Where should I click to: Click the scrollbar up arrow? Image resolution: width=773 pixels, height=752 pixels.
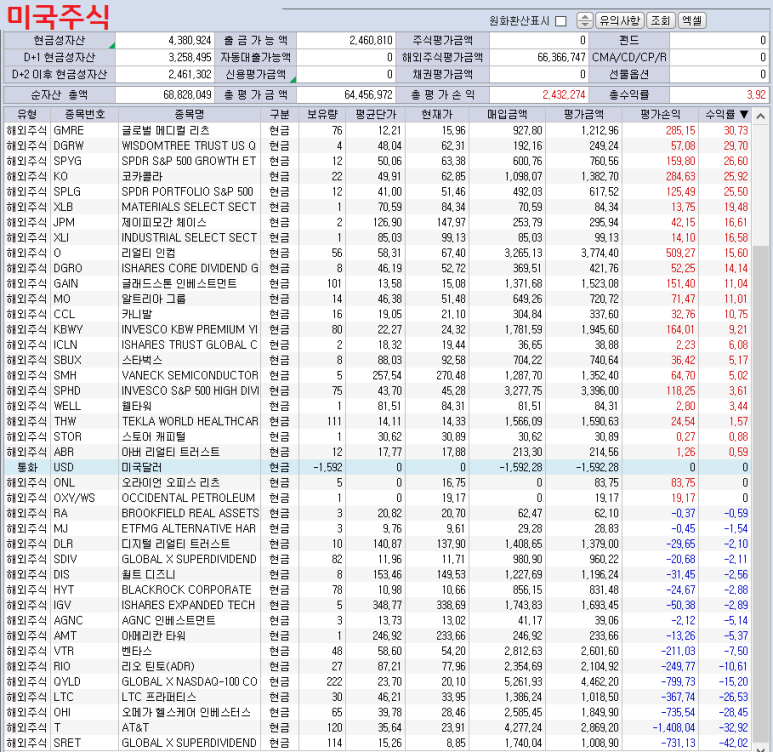point(760,116)
